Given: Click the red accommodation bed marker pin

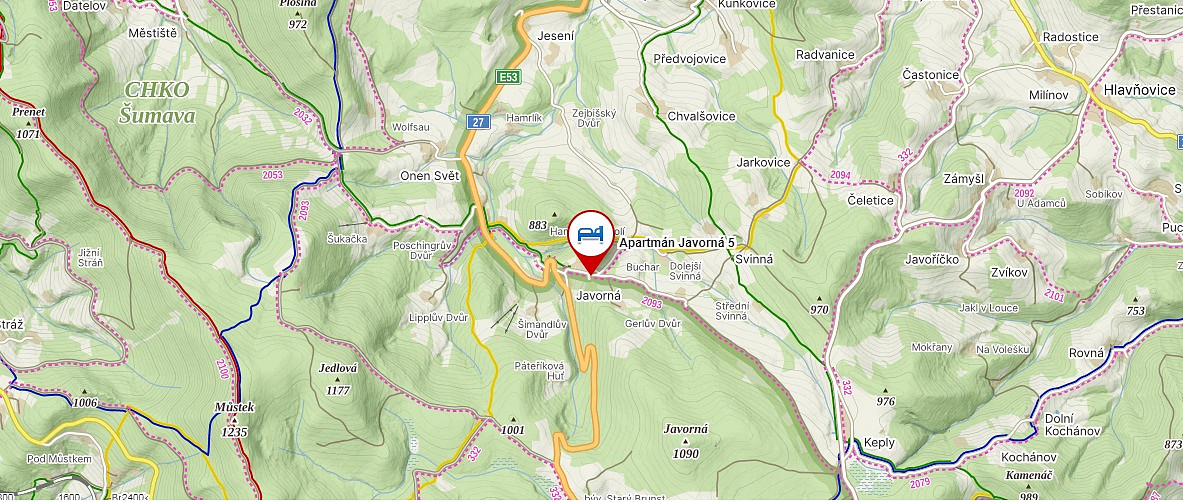Looking at the screenshot, I should (591, 241).
